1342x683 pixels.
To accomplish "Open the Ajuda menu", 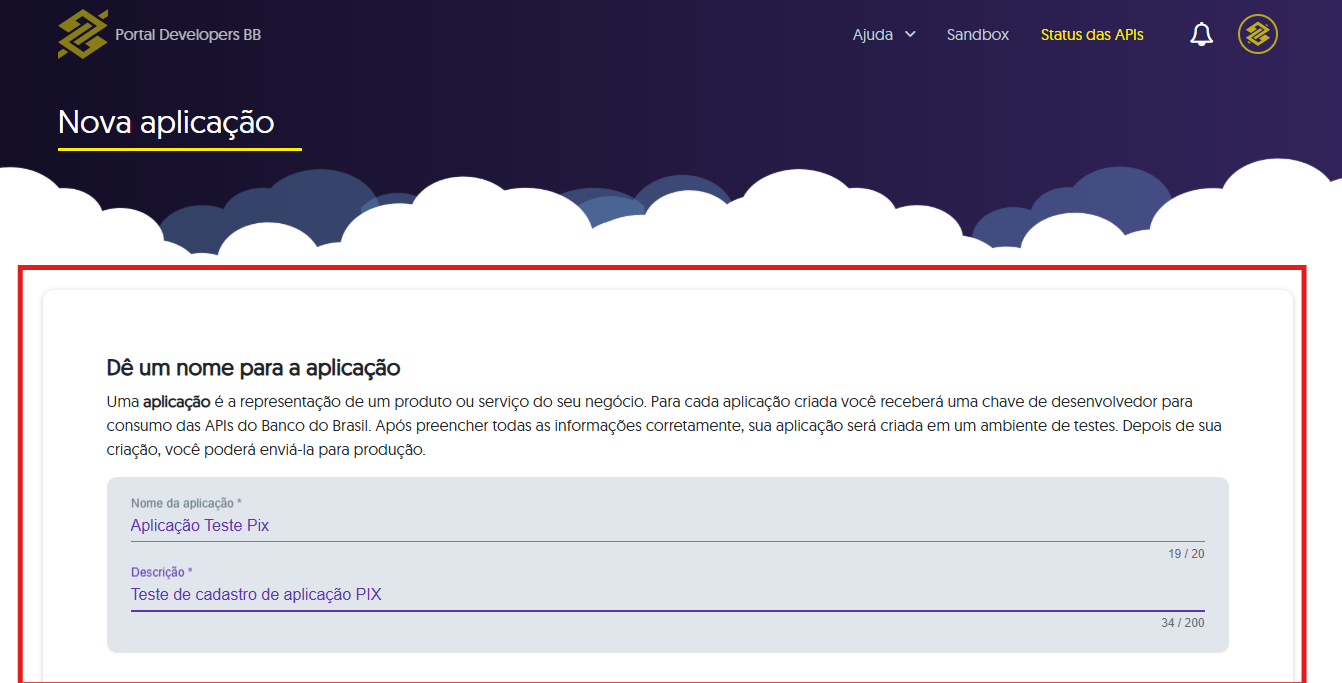I will click(873, 35).
